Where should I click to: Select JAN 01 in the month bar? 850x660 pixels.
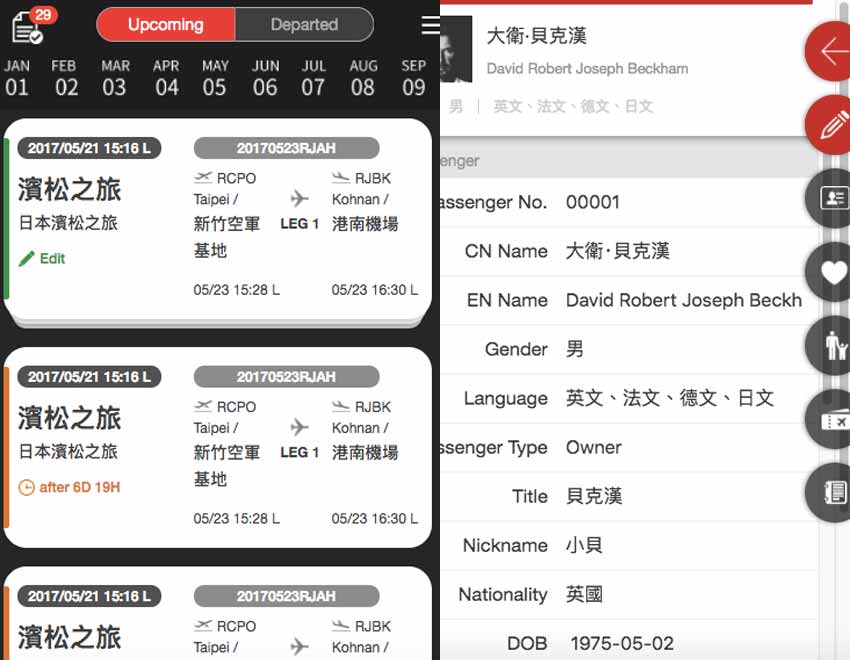(x=17, y=79)
